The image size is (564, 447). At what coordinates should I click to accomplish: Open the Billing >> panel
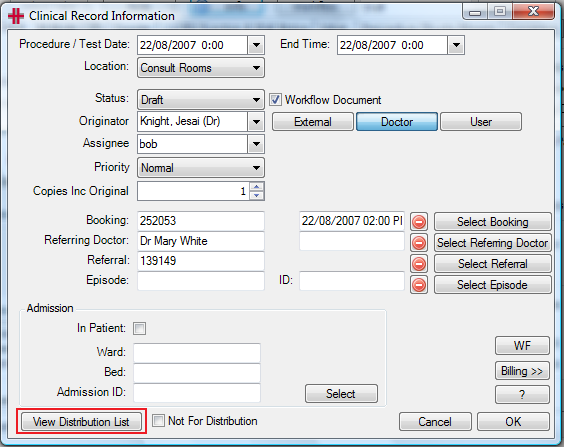tap(522, 371)
